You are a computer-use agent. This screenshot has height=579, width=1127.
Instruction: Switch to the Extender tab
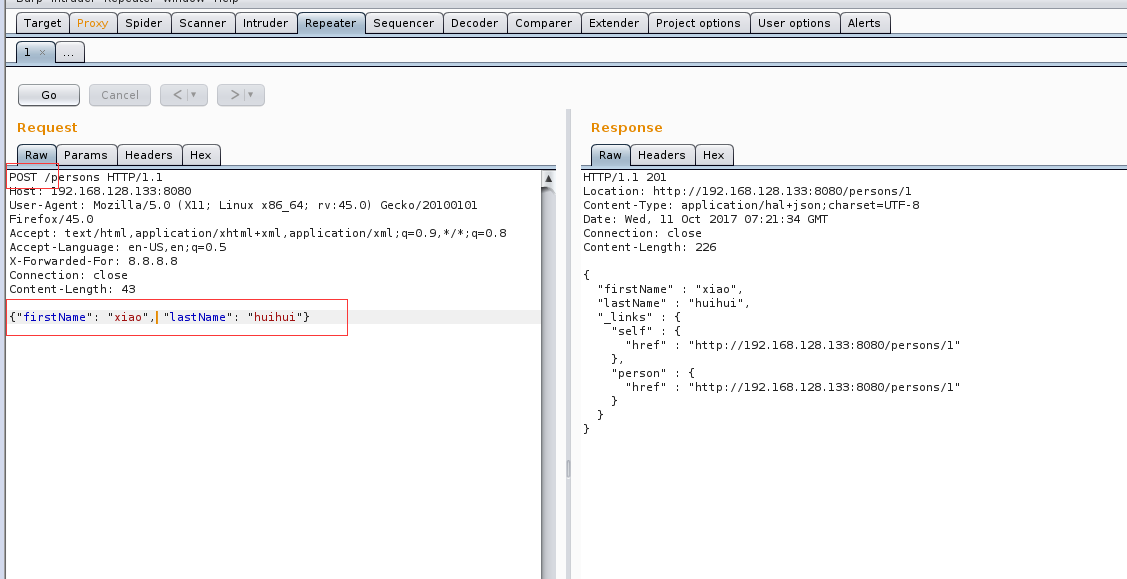click(x=613, y=22)
